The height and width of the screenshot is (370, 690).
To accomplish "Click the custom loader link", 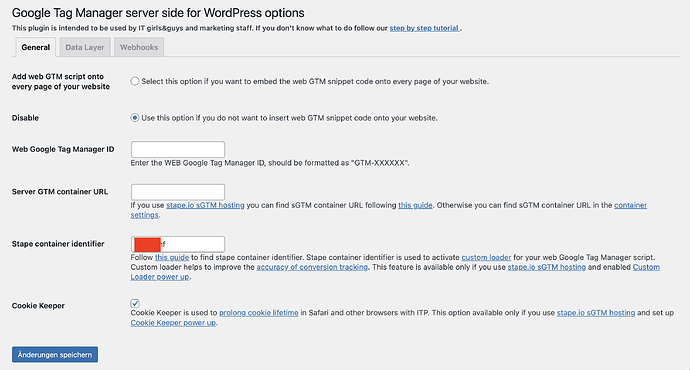I will [486, 257].
